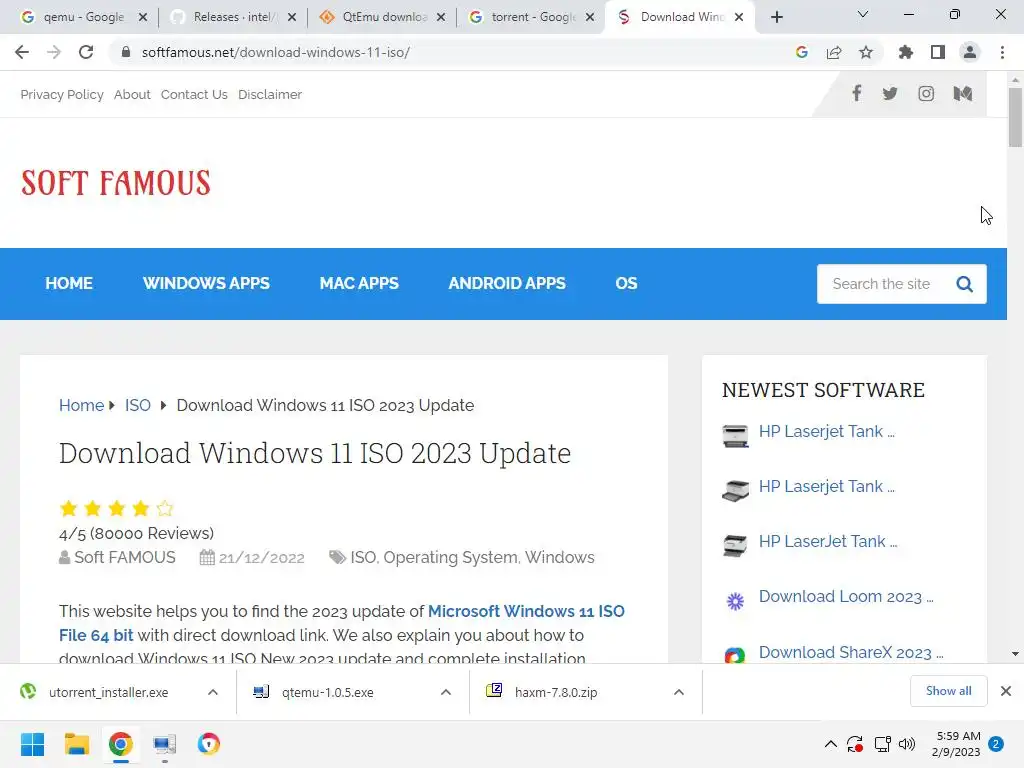The width and height of the screenshot is (1024, 768).
Task: Switch to torrent Google tab
Action: (x=530, y=17)
